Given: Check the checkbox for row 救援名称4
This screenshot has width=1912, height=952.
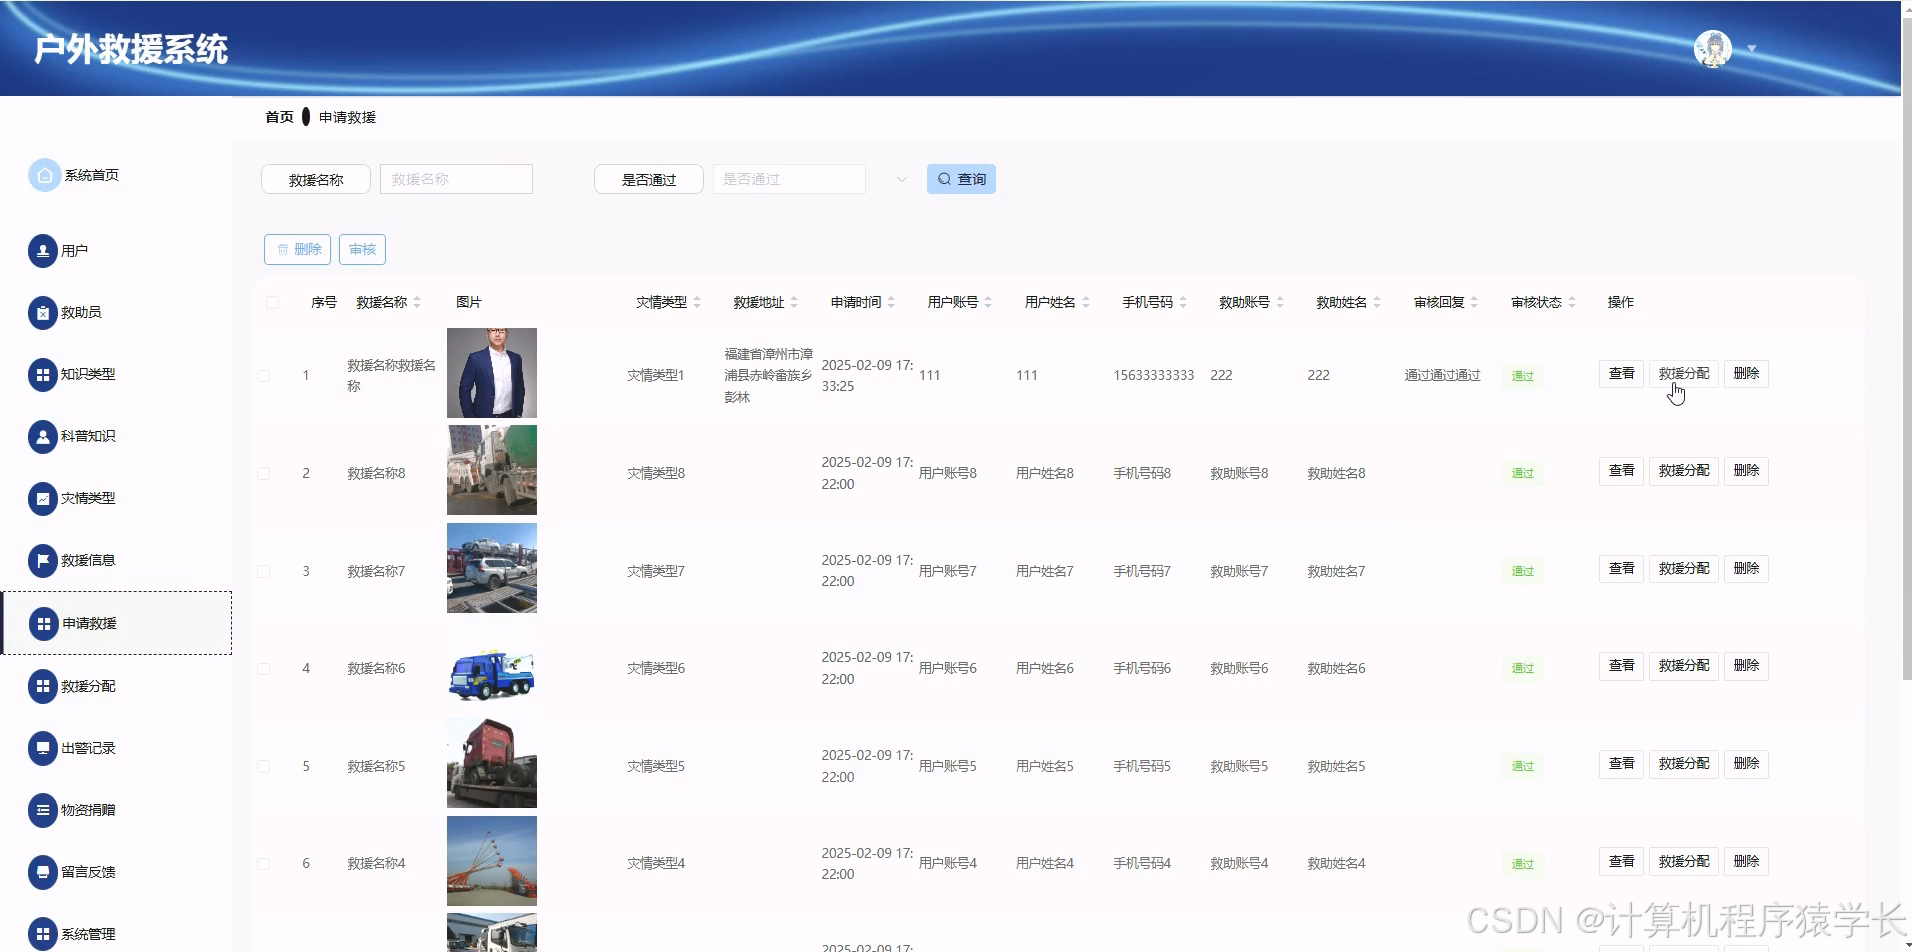Looking at the screenshot, I should click(x=264, y=864).
